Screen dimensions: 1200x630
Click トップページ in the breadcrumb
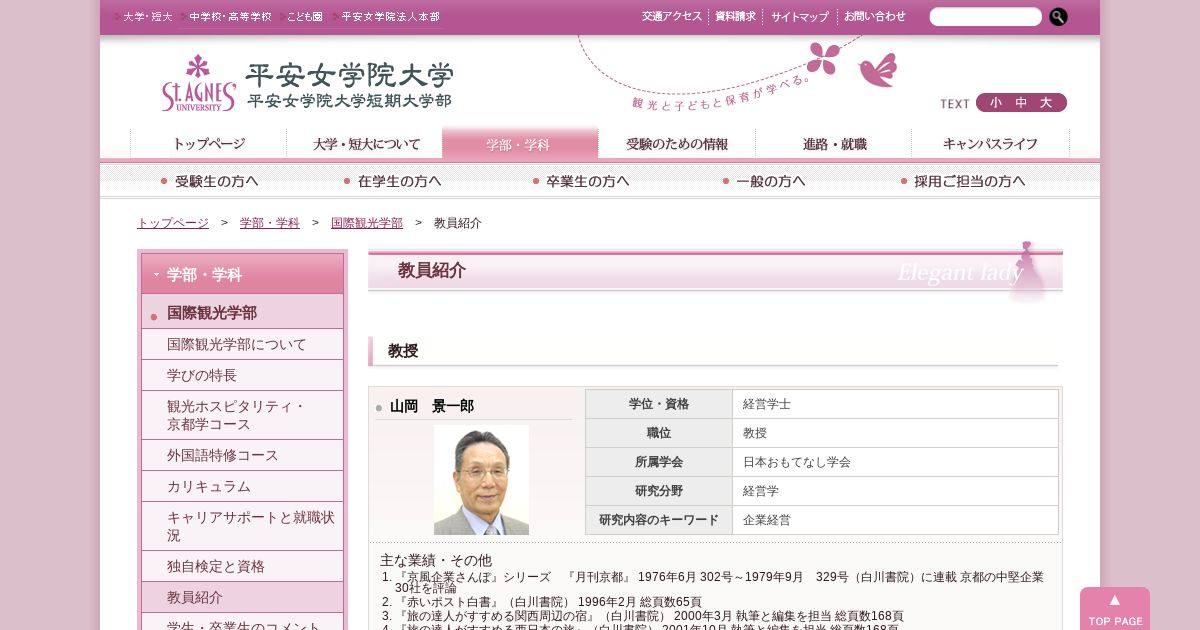[x=173, y=223]
